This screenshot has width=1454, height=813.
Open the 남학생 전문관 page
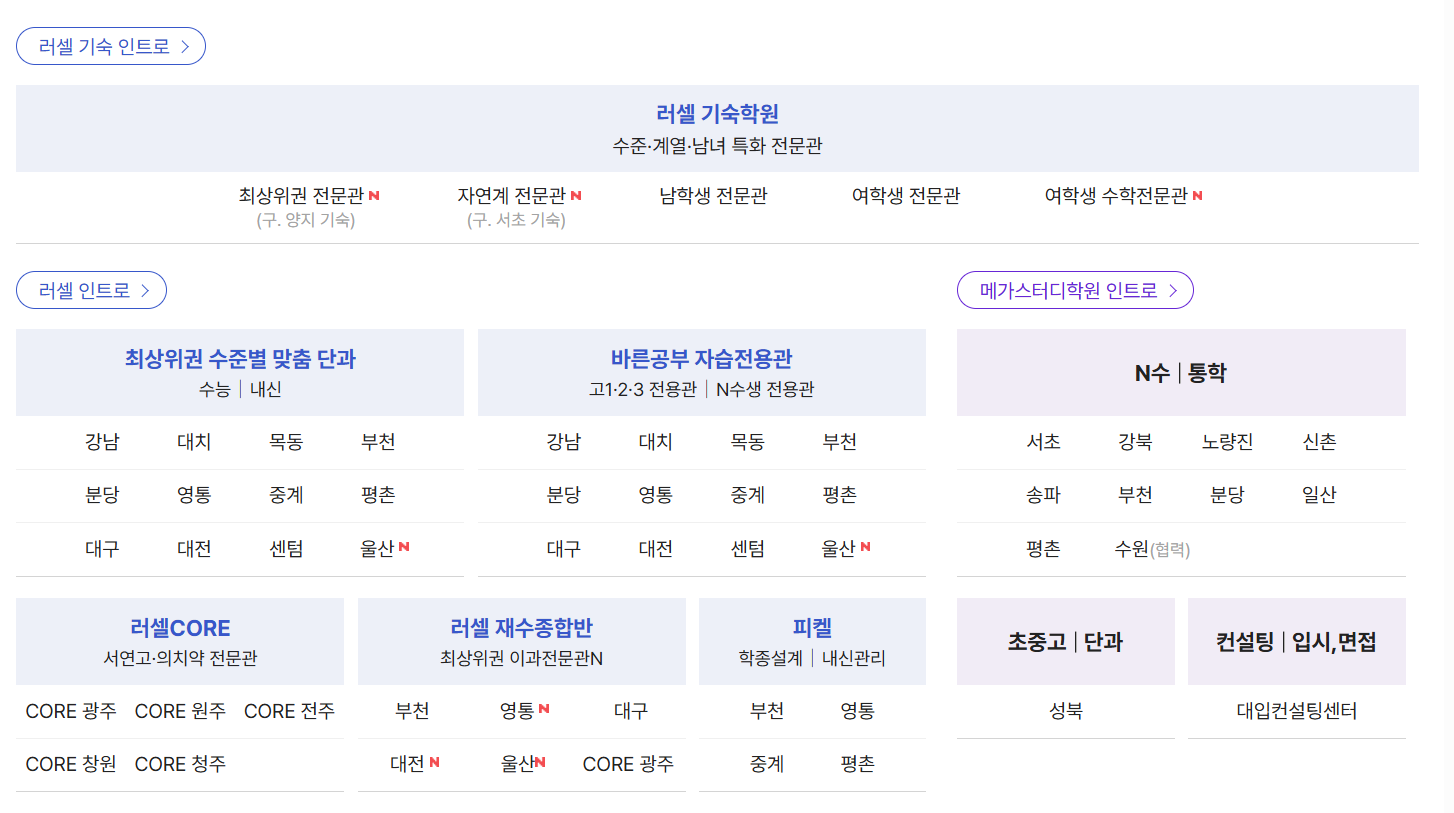712,196
